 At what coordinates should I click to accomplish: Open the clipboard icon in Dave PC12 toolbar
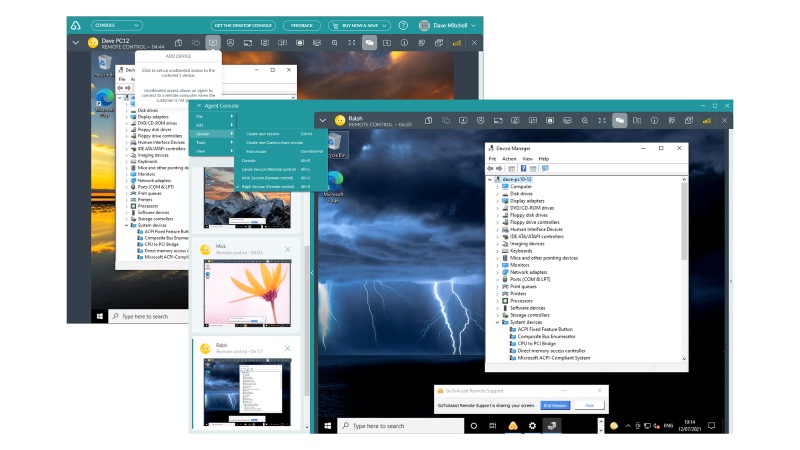pos(178,43)
